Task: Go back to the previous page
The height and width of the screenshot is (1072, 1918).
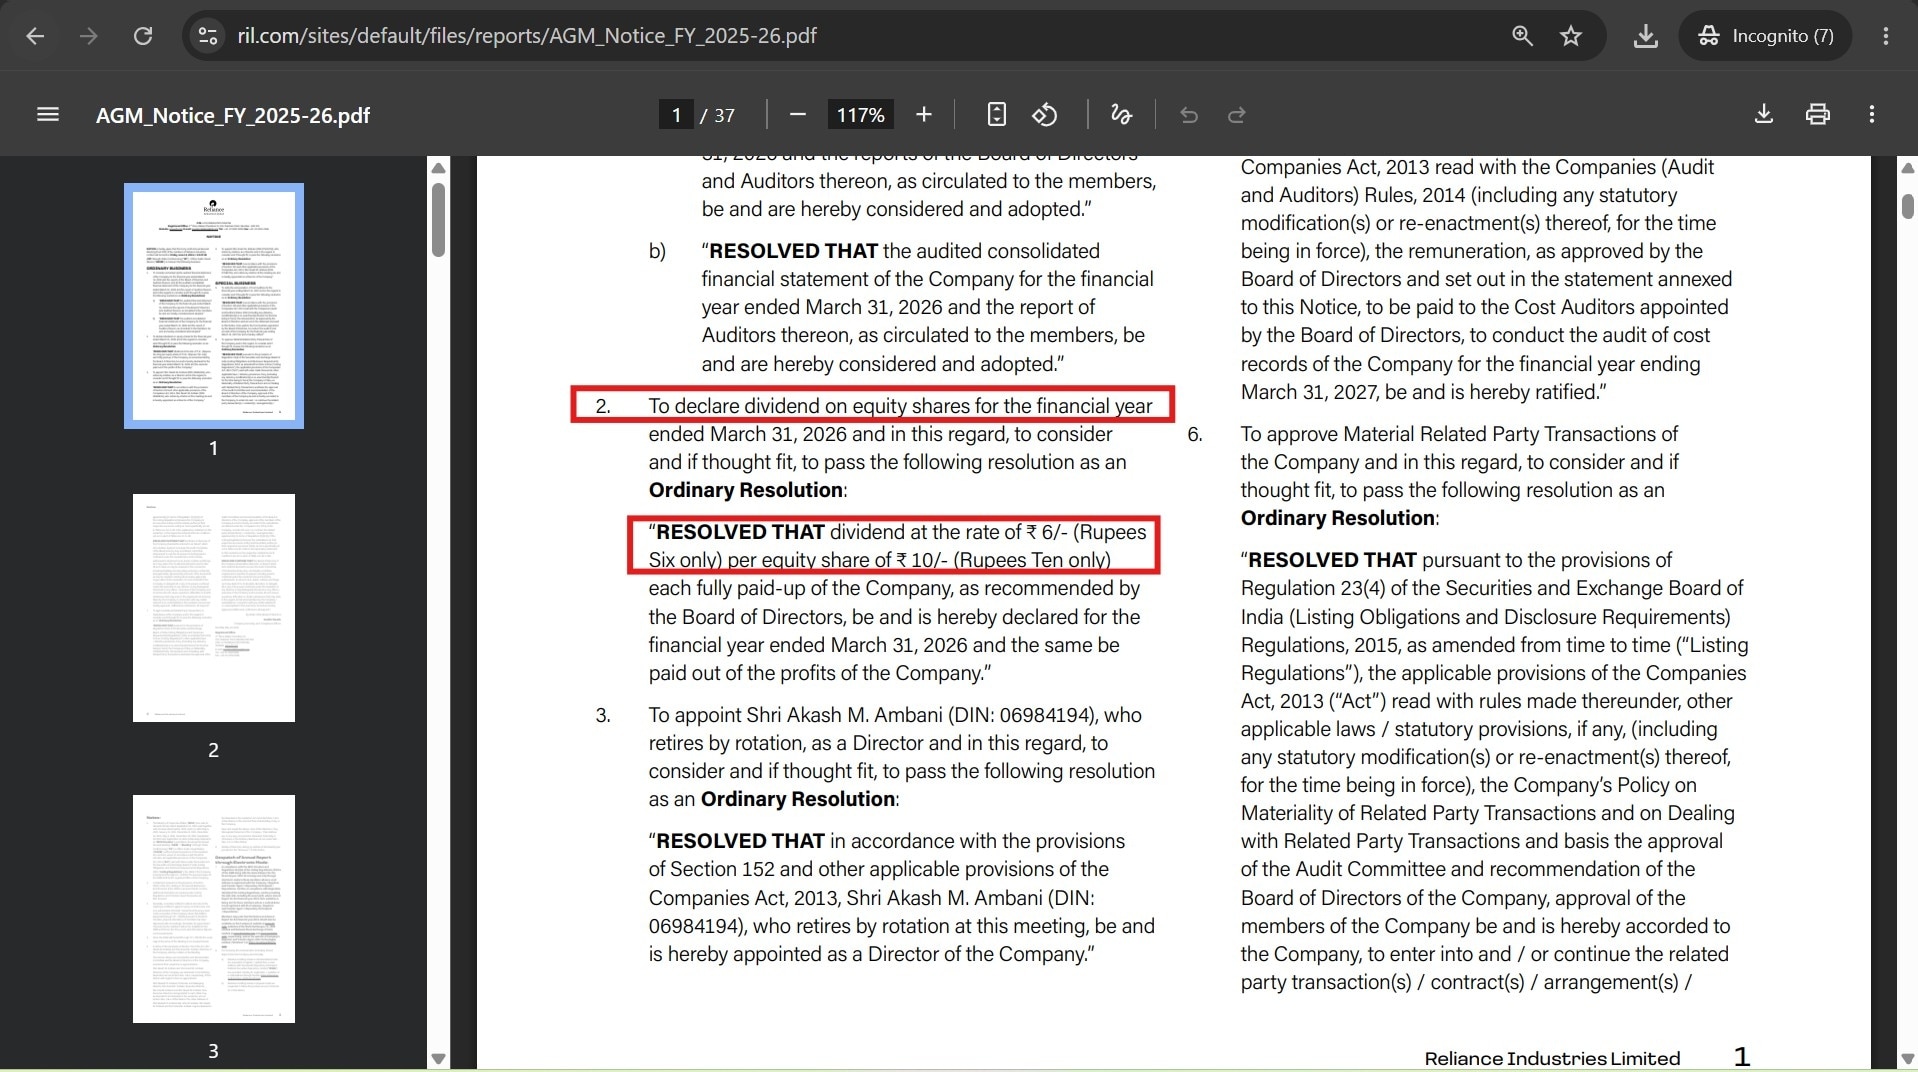Action: (x=35, y=36)
